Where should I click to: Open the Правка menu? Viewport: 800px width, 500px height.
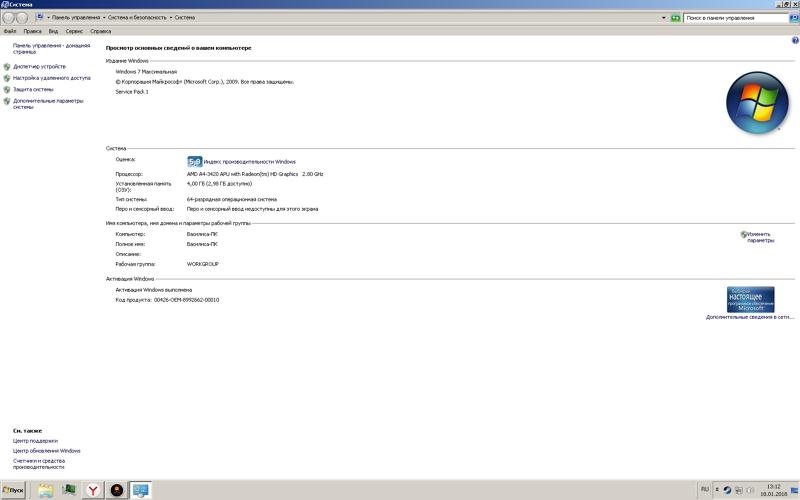(x=32, y=32)
